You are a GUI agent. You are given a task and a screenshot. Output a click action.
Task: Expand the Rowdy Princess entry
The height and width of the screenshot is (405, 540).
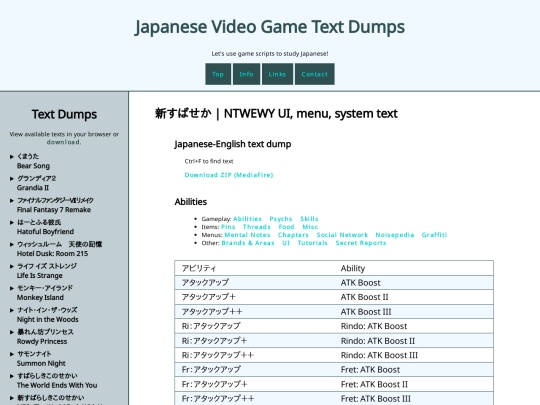[12, 332]
